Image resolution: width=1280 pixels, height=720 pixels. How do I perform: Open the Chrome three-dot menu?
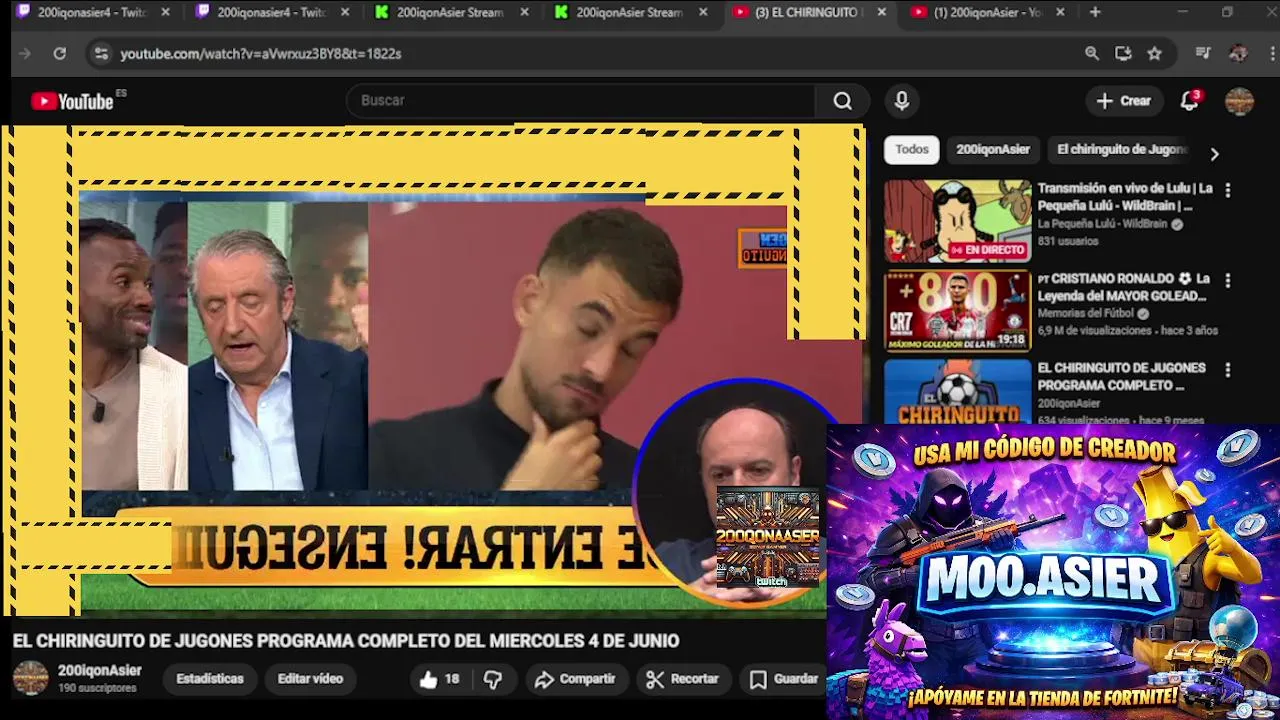click(x=1270, y=54)
